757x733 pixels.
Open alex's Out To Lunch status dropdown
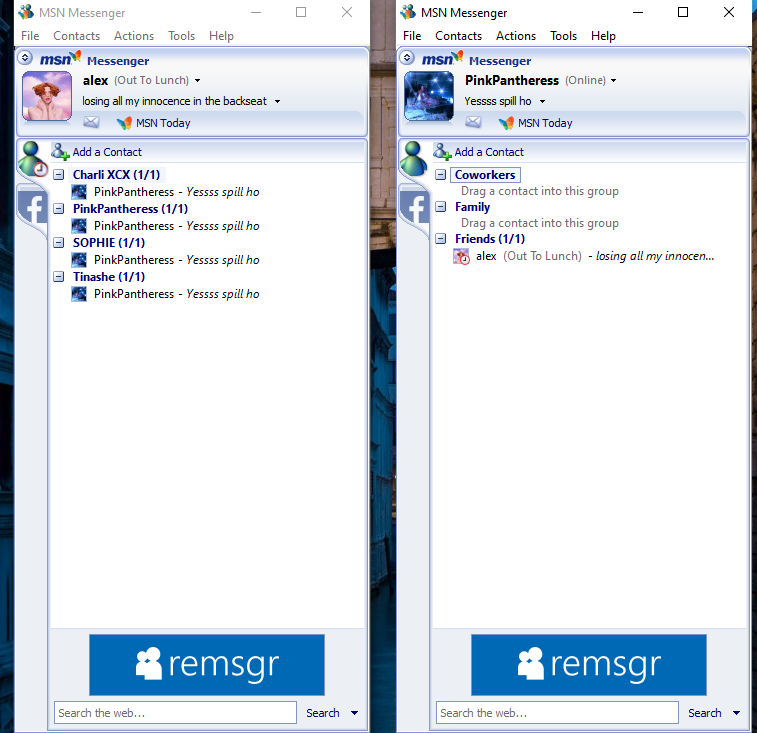(x=198, y=81)
